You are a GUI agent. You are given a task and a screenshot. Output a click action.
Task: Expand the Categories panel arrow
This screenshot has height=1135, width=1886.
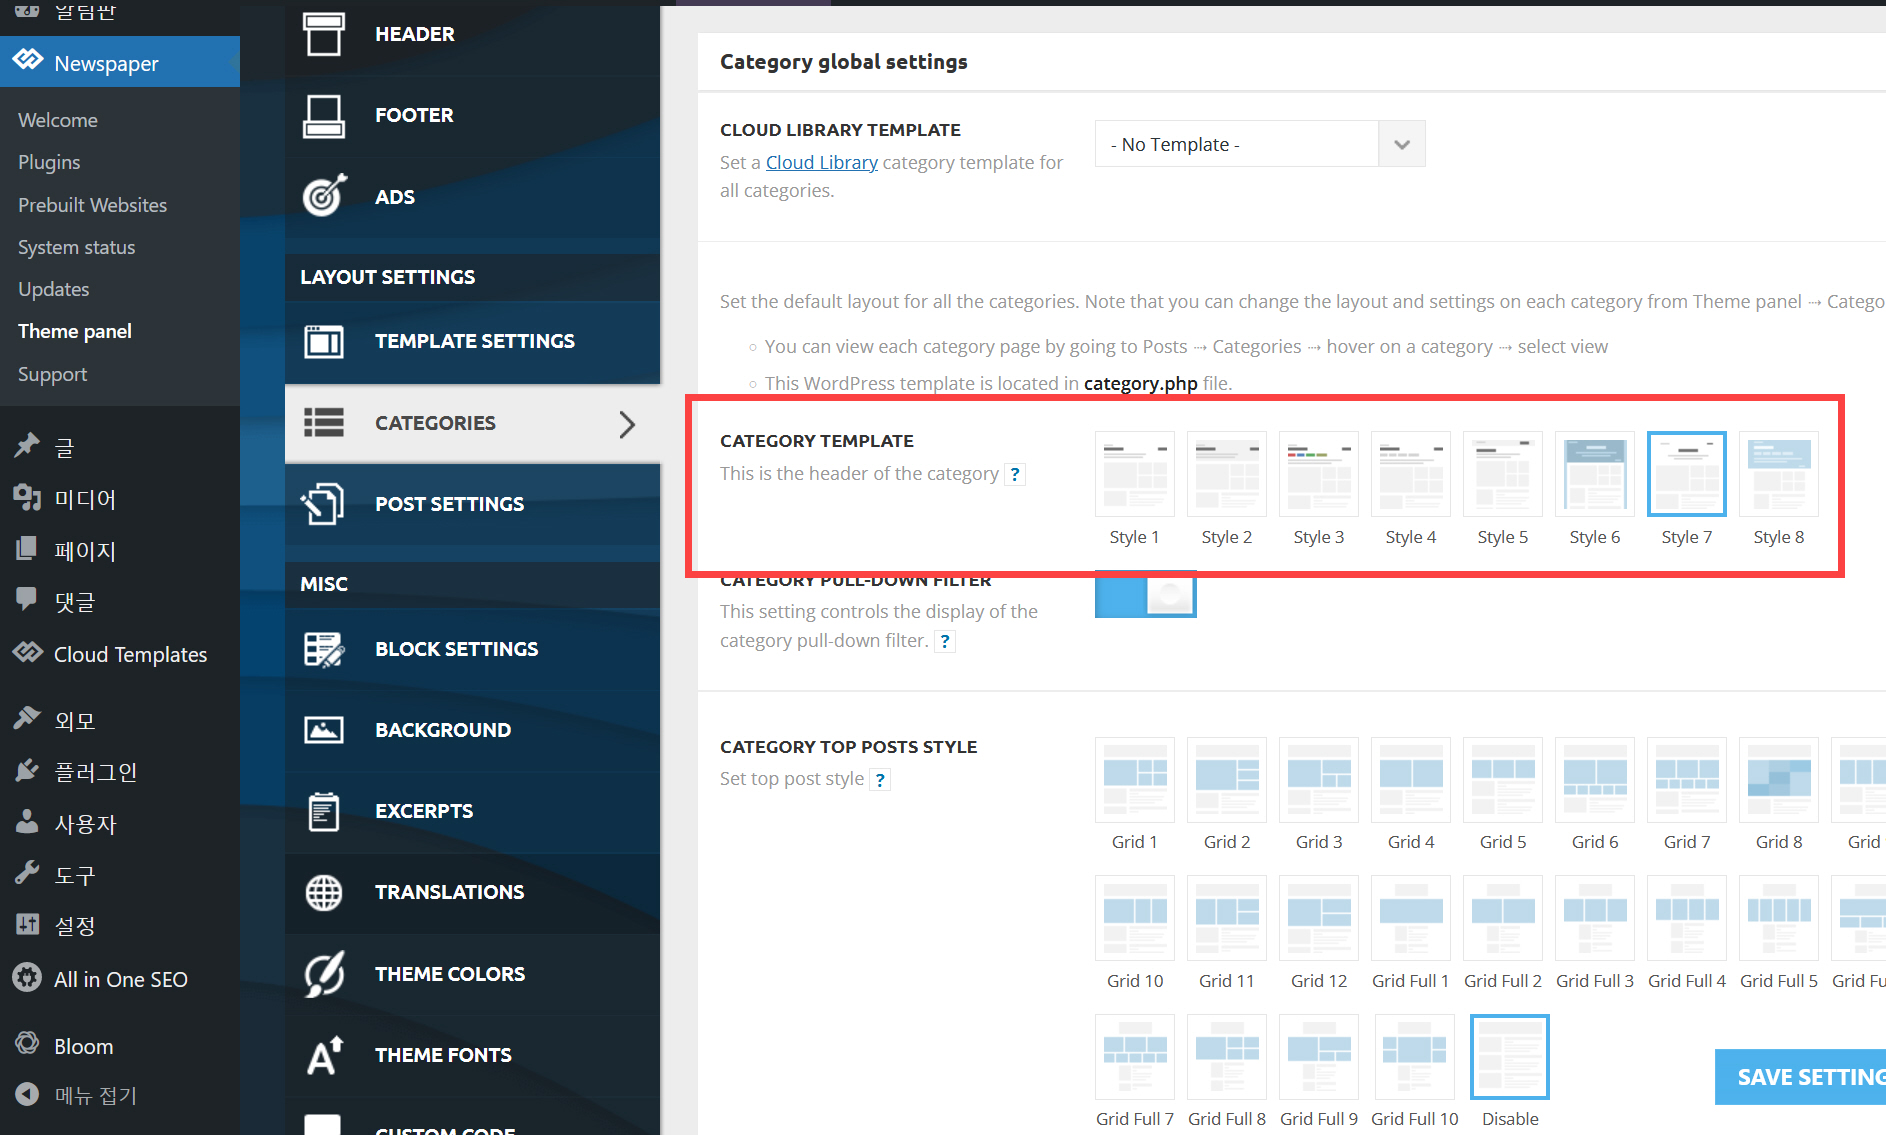pyautogui.click(x=627, y=424)
